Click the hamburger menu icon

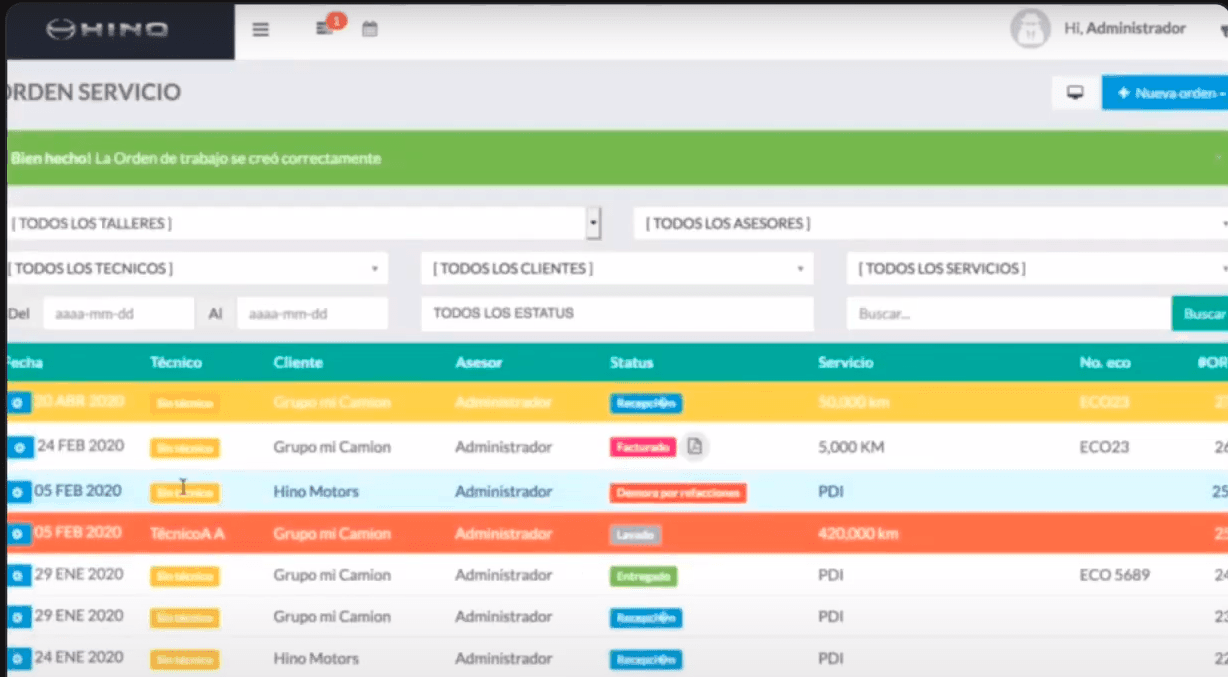(261, 30)
